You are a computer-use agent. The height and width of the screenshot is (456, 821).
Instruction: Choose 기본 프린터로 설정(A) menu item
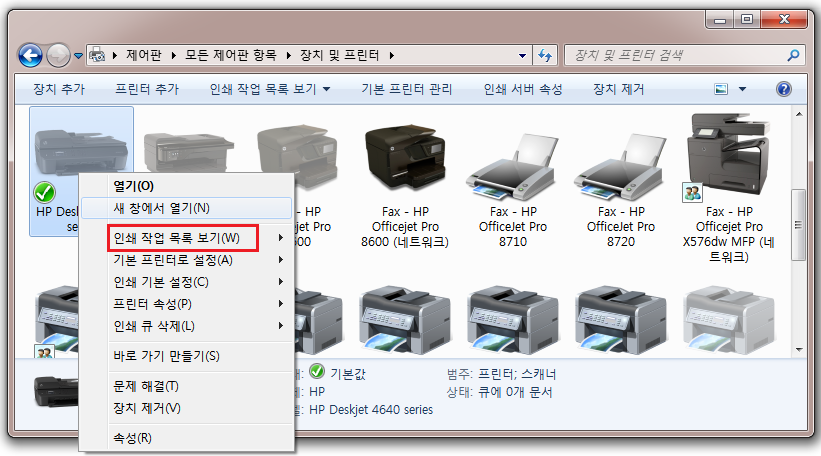point(186,260)
